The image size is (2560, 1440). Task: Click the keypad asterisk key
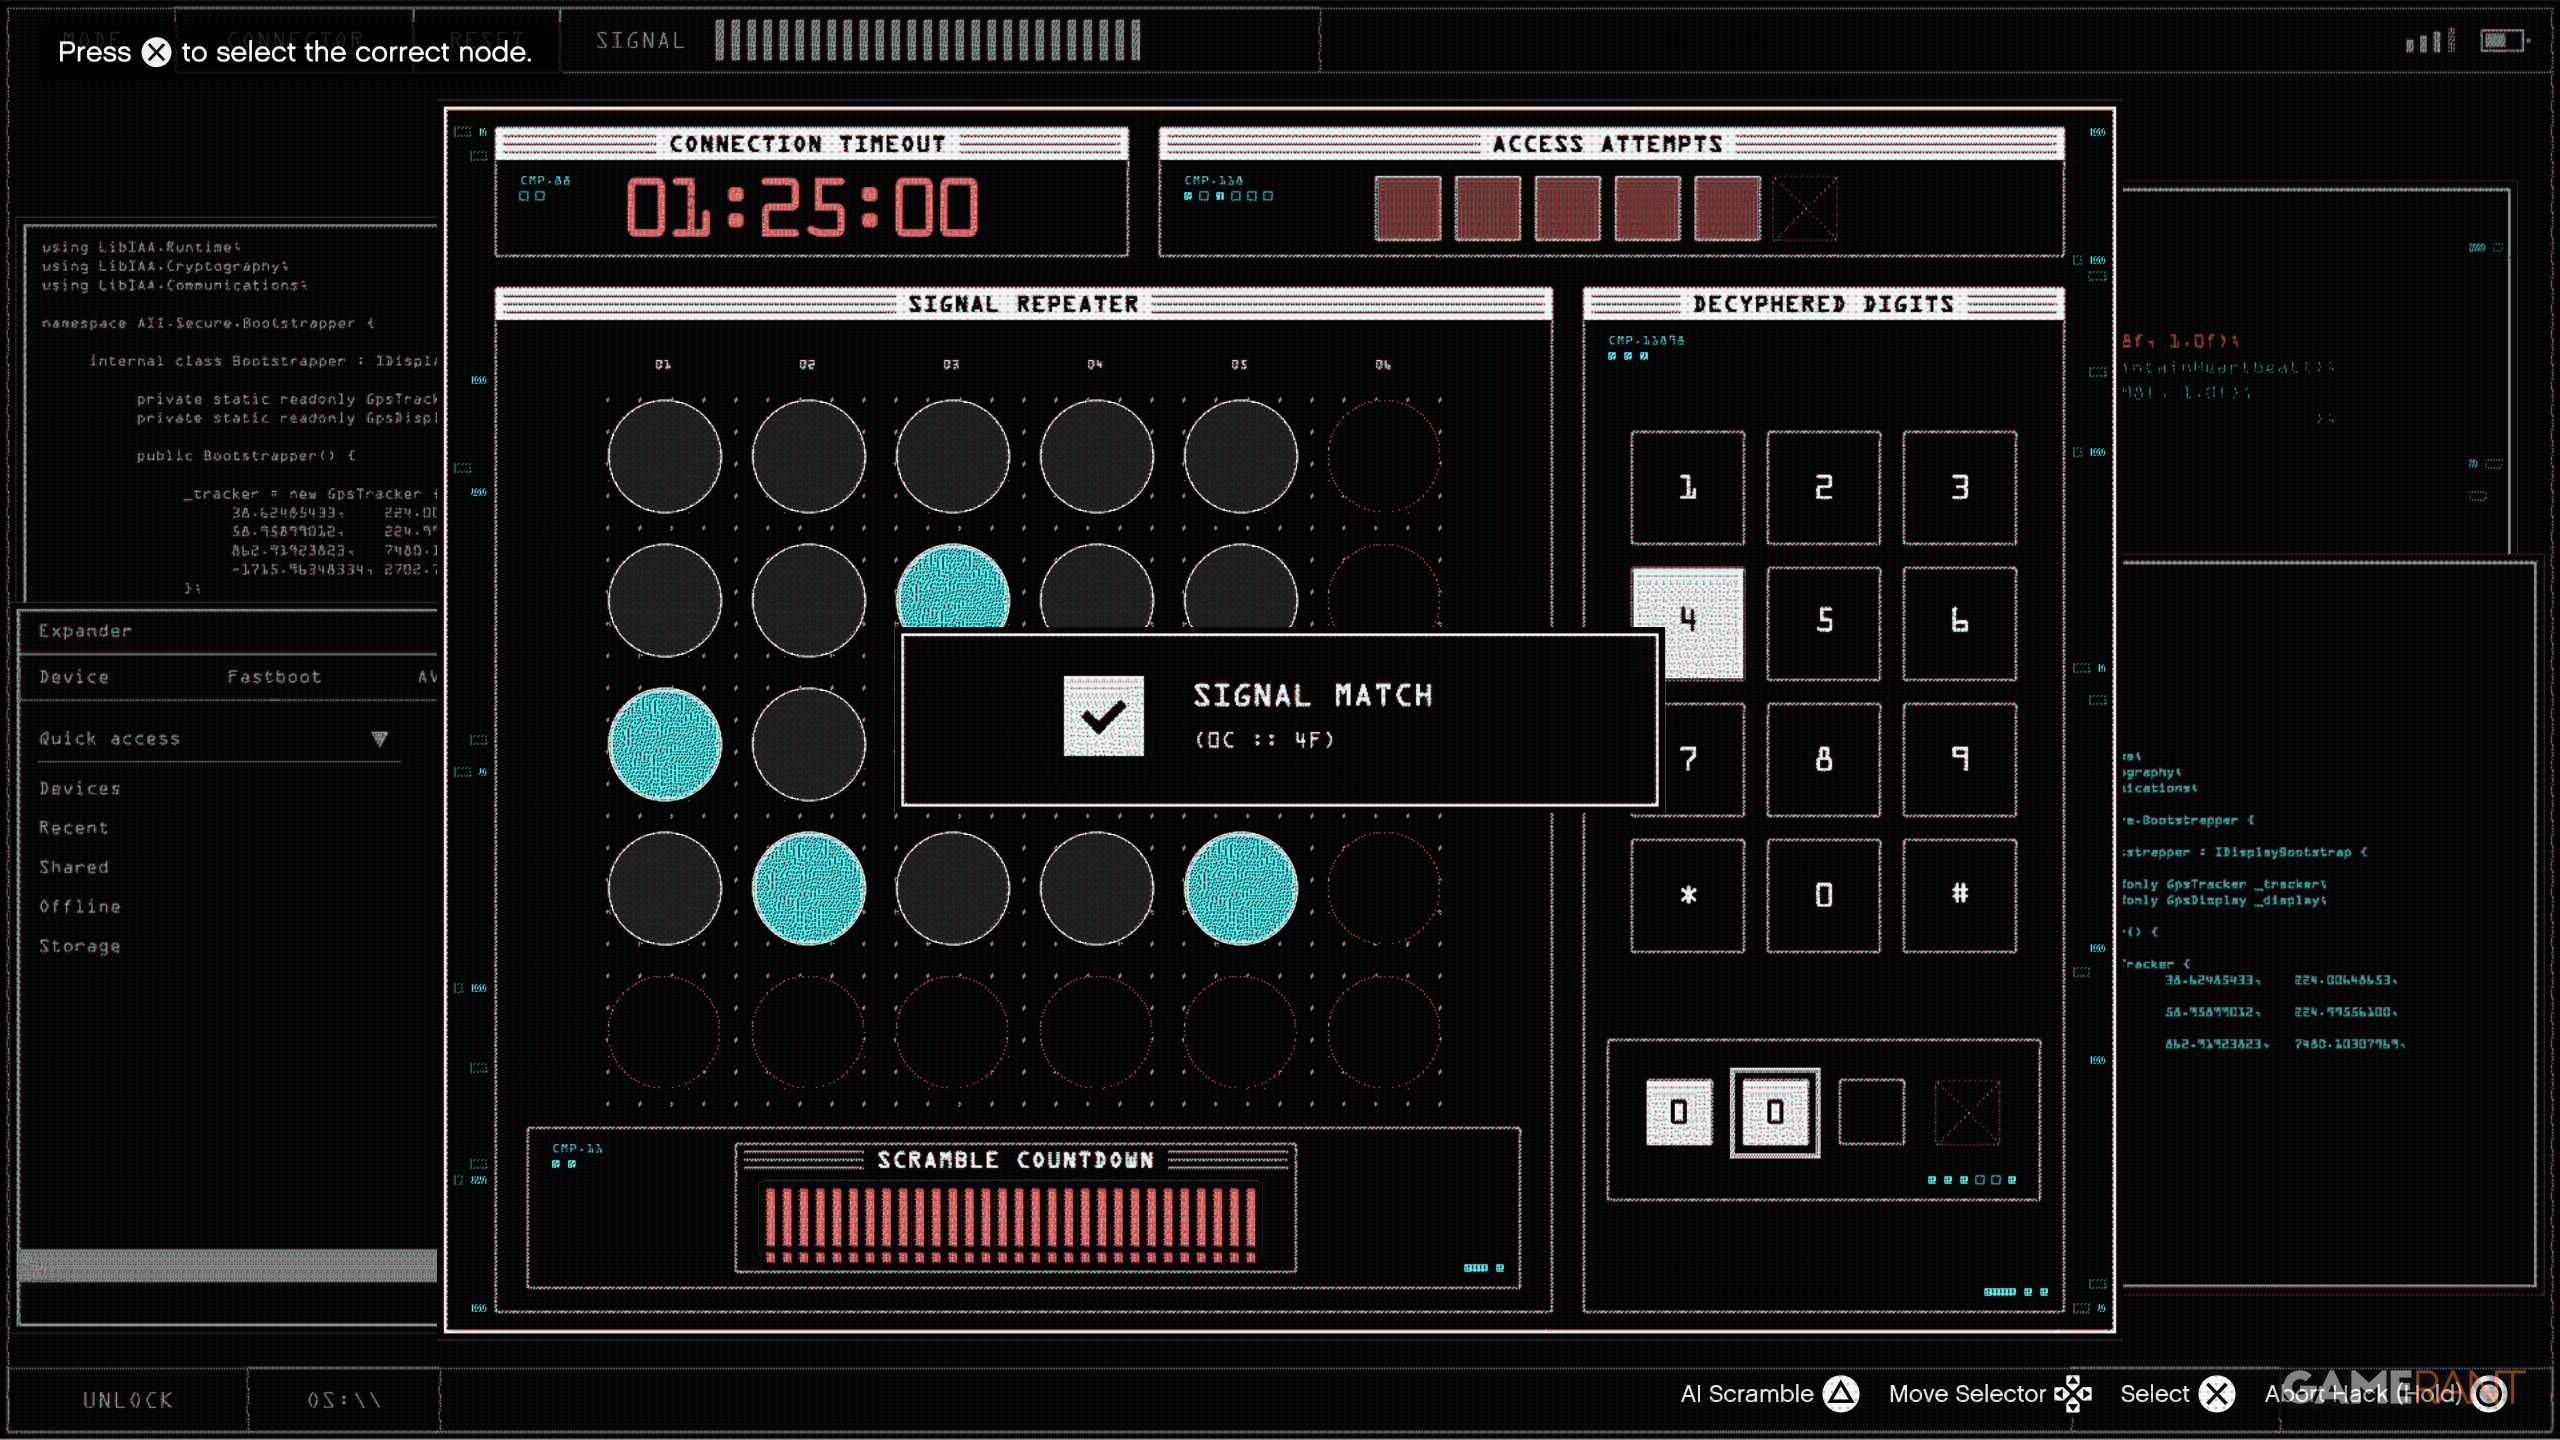(1687, 895)
